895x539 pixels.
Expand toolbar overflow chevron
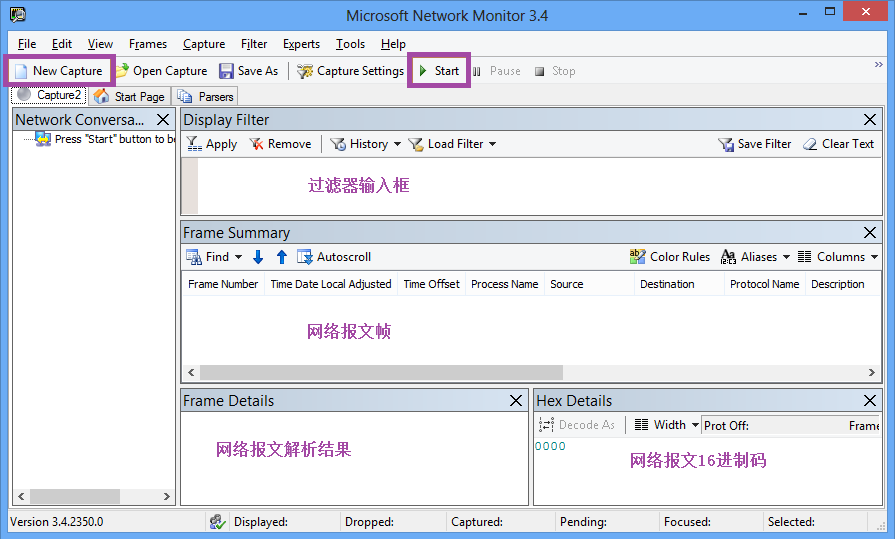tap(878, 65)
